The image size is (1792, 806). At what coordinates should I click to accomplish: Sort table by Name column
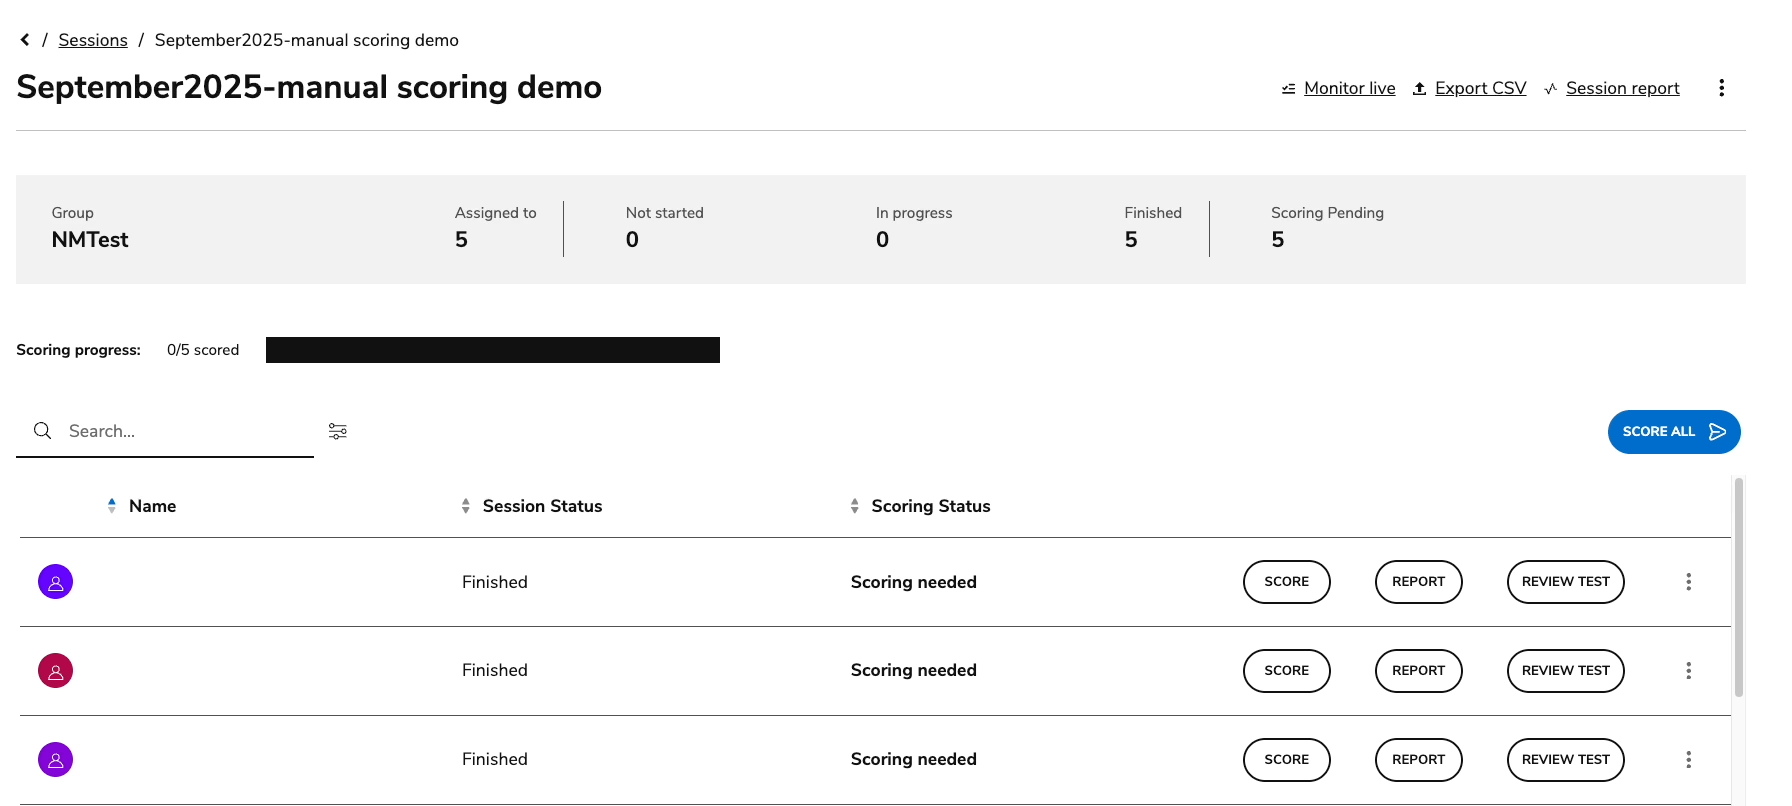coord(151,506)
